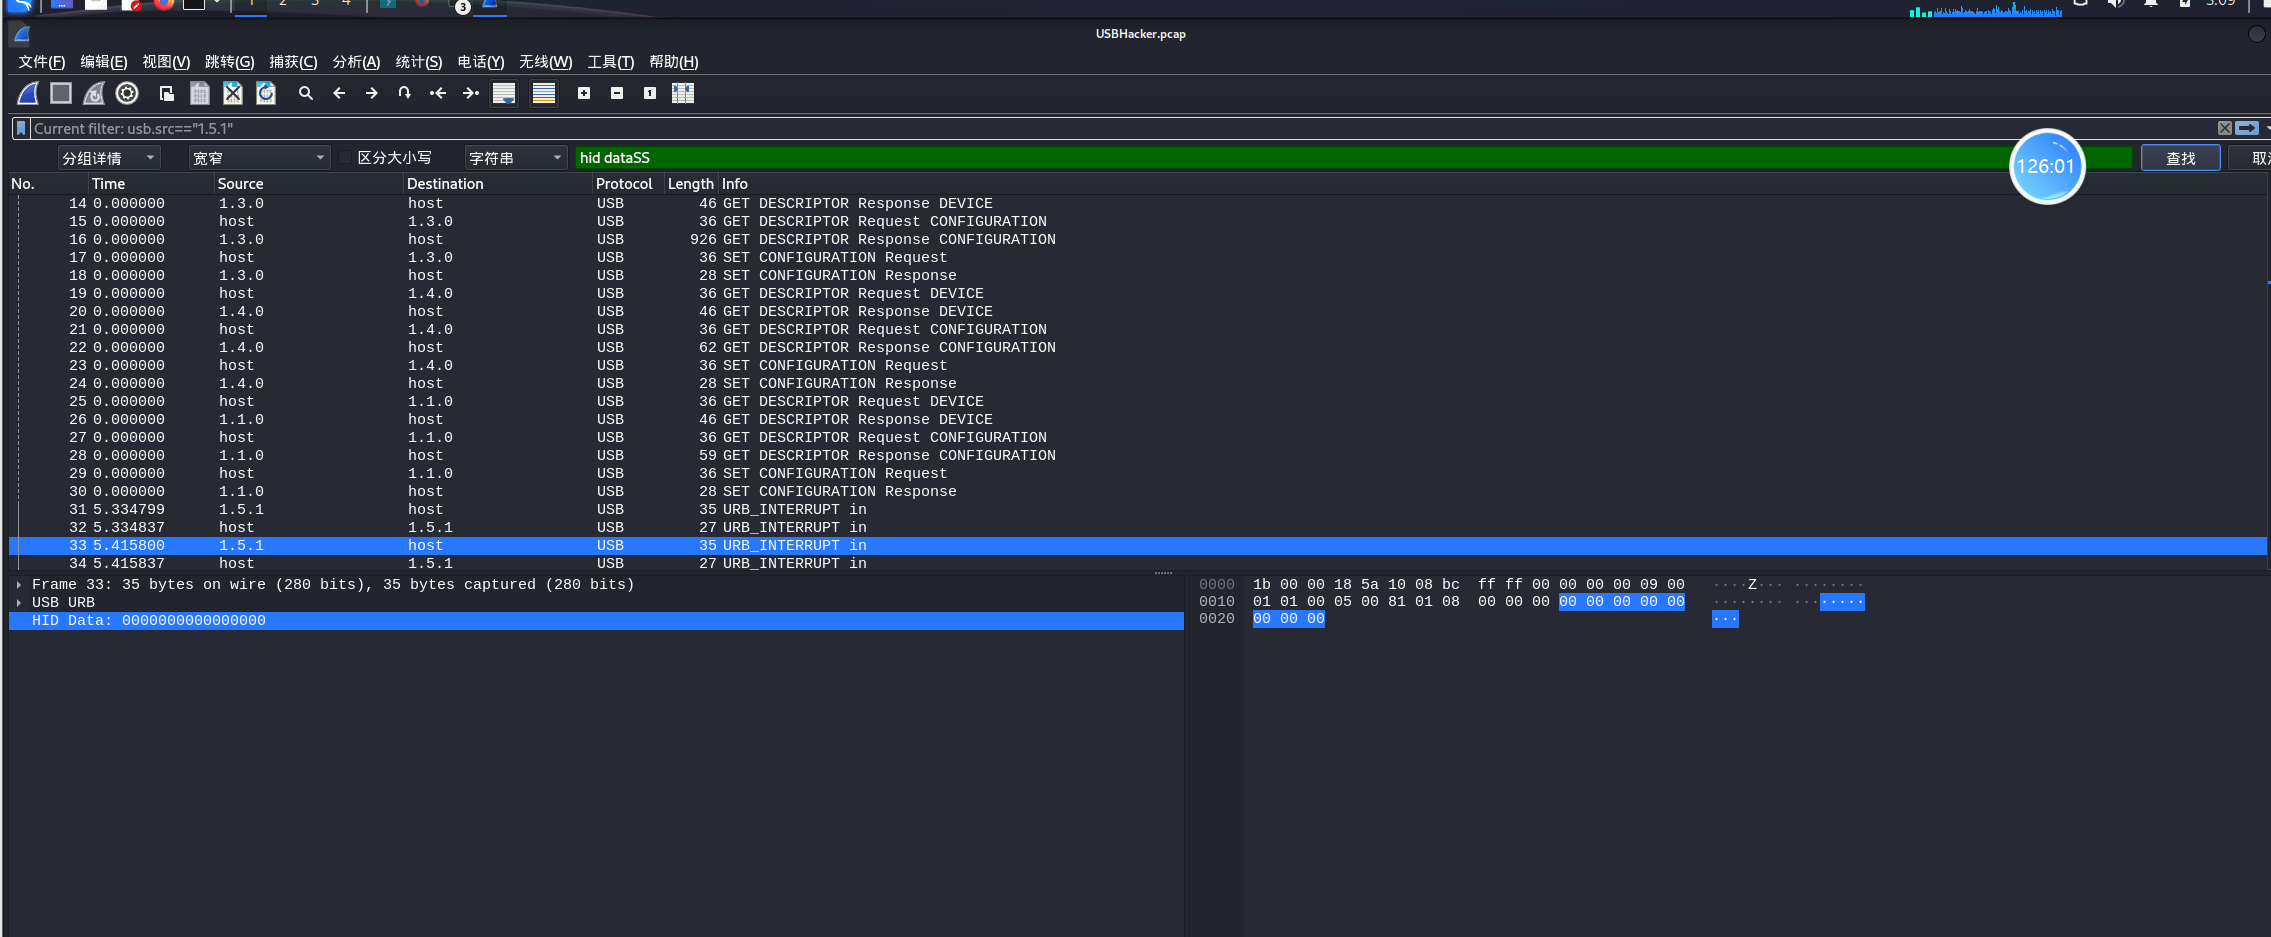The width and height of the screenshot is (2271, 937).
Task: Open the 跳转(G) menu
Action: [x=229, y=62]
